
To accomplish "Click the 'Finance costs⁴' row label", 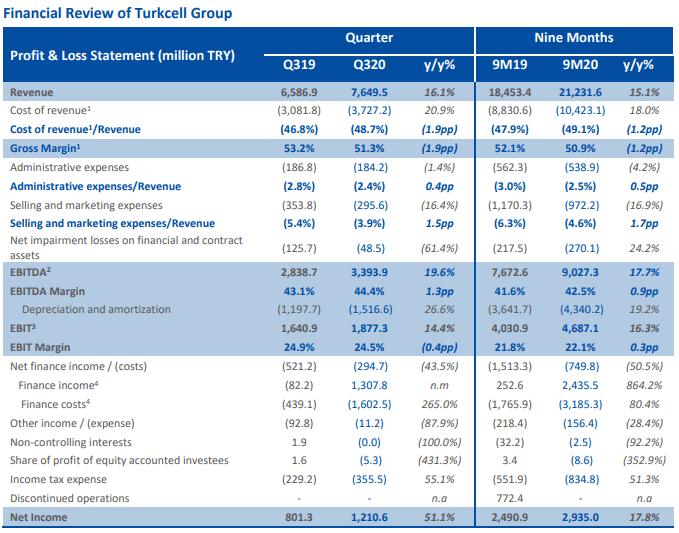I will point(55,404).
